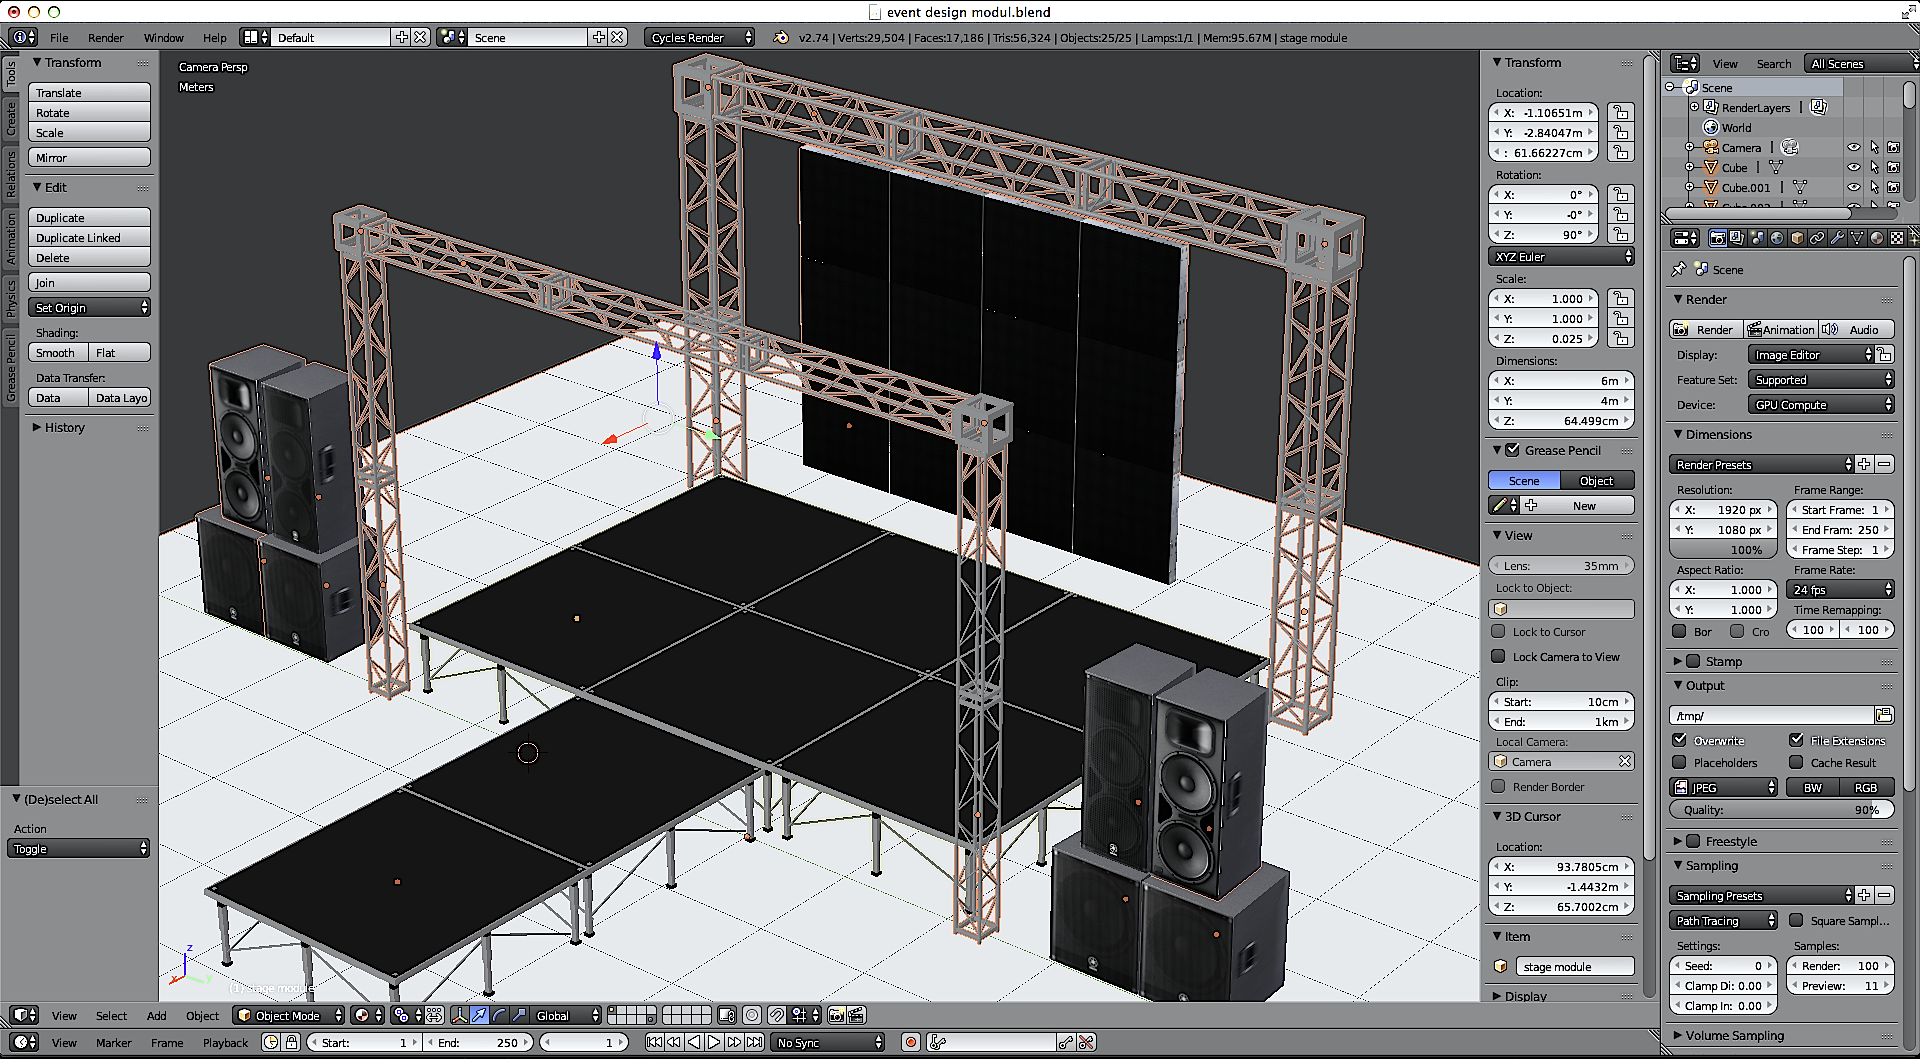Enable the Placeholders checkbox
Viewport: 1920px width, 1059px height.
tap(1680, 762)
